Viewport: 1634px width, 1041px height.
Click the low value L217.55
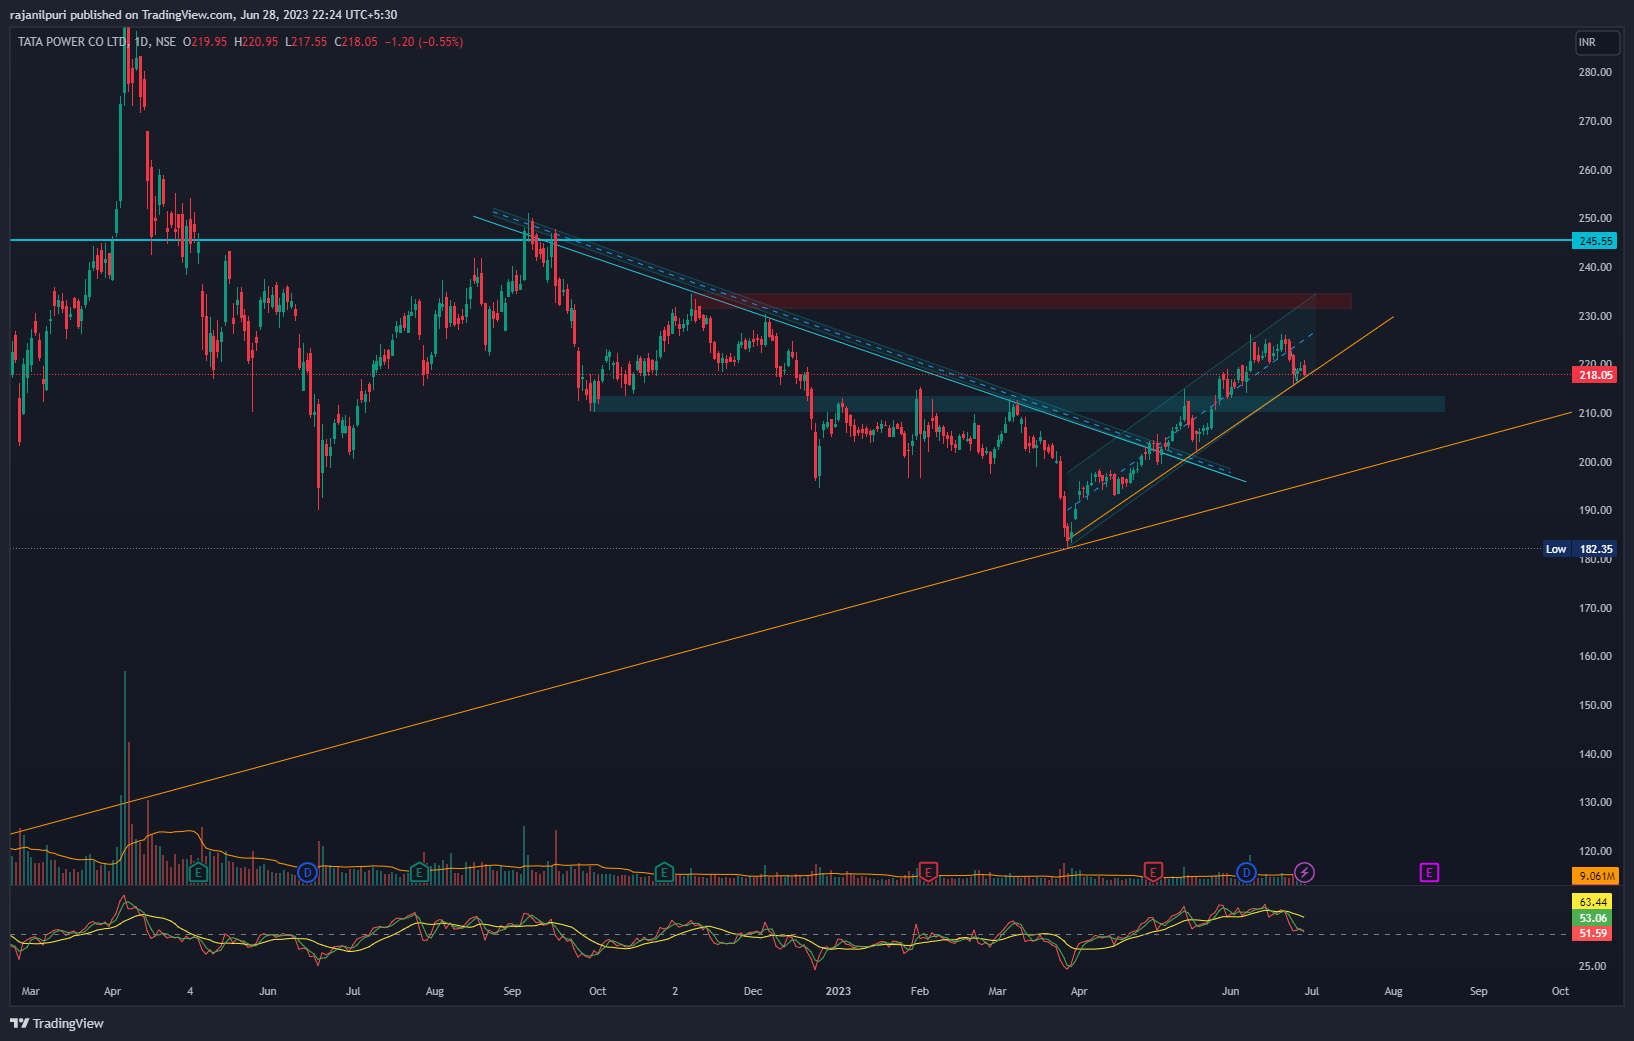click(x=306, y=42)
